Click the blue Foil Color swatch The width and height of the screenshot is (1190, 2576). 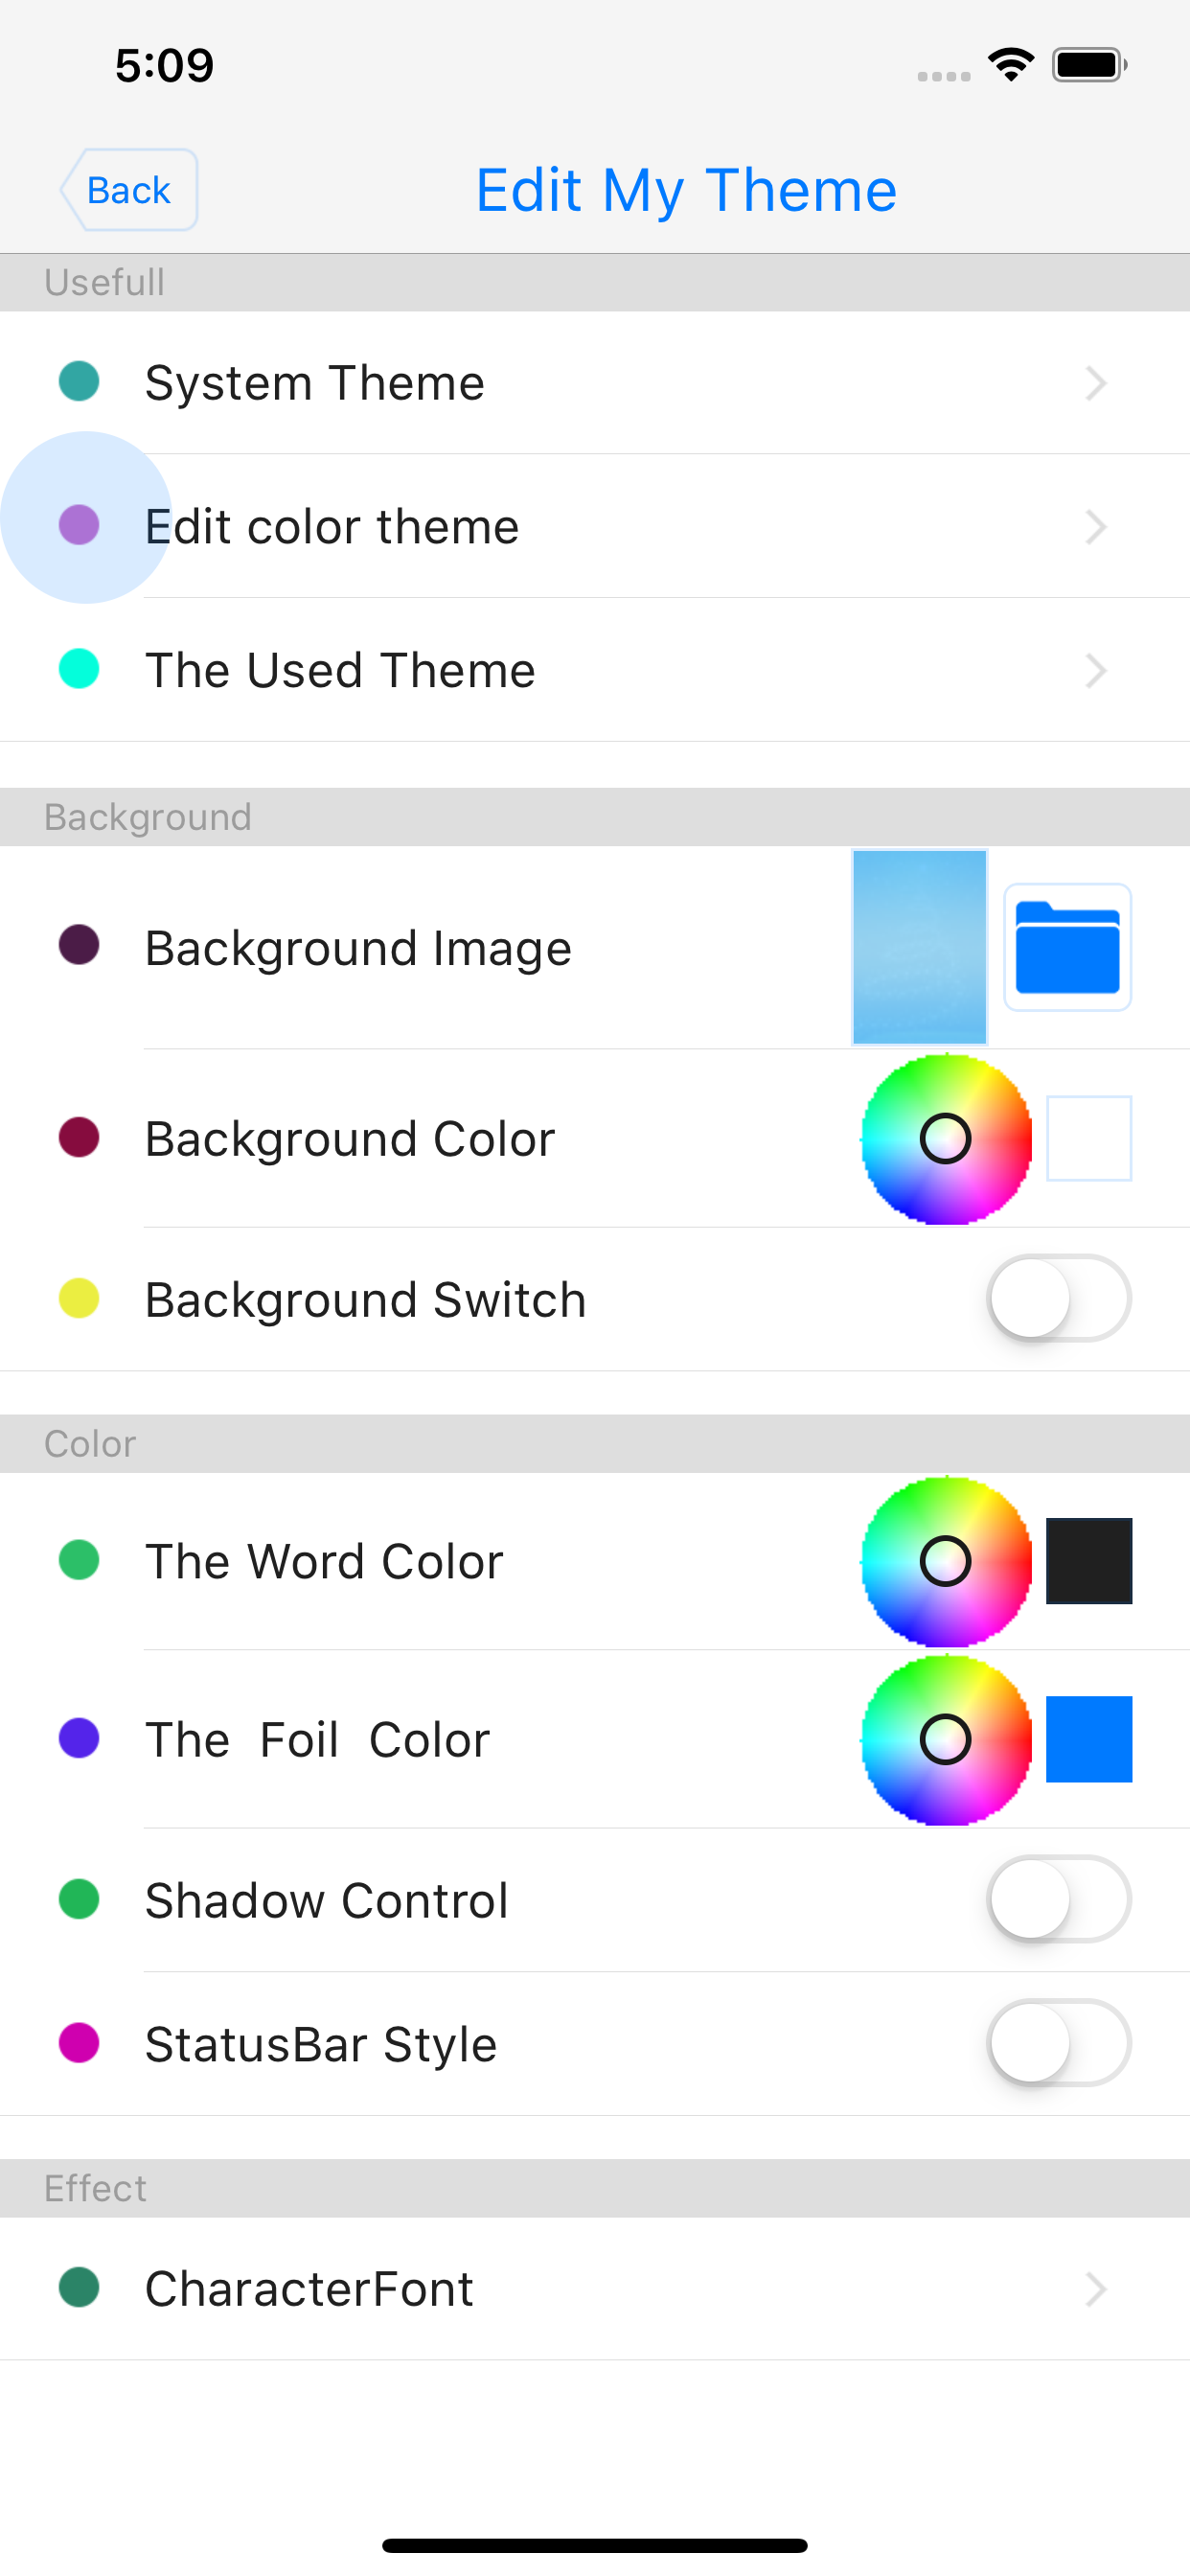pos(1089,1739)
